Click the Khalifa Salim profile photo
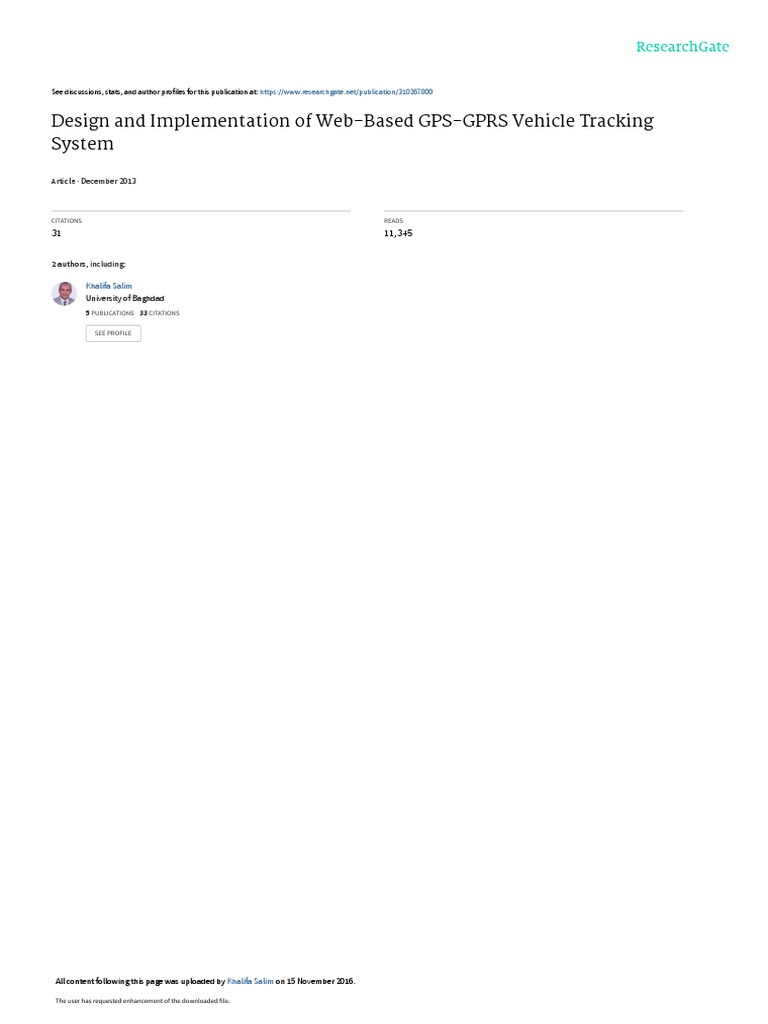 [64, 294]
